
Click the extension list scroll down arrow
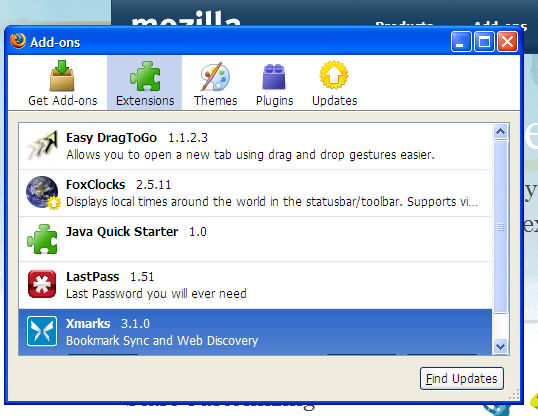click(x=500, y=347)
